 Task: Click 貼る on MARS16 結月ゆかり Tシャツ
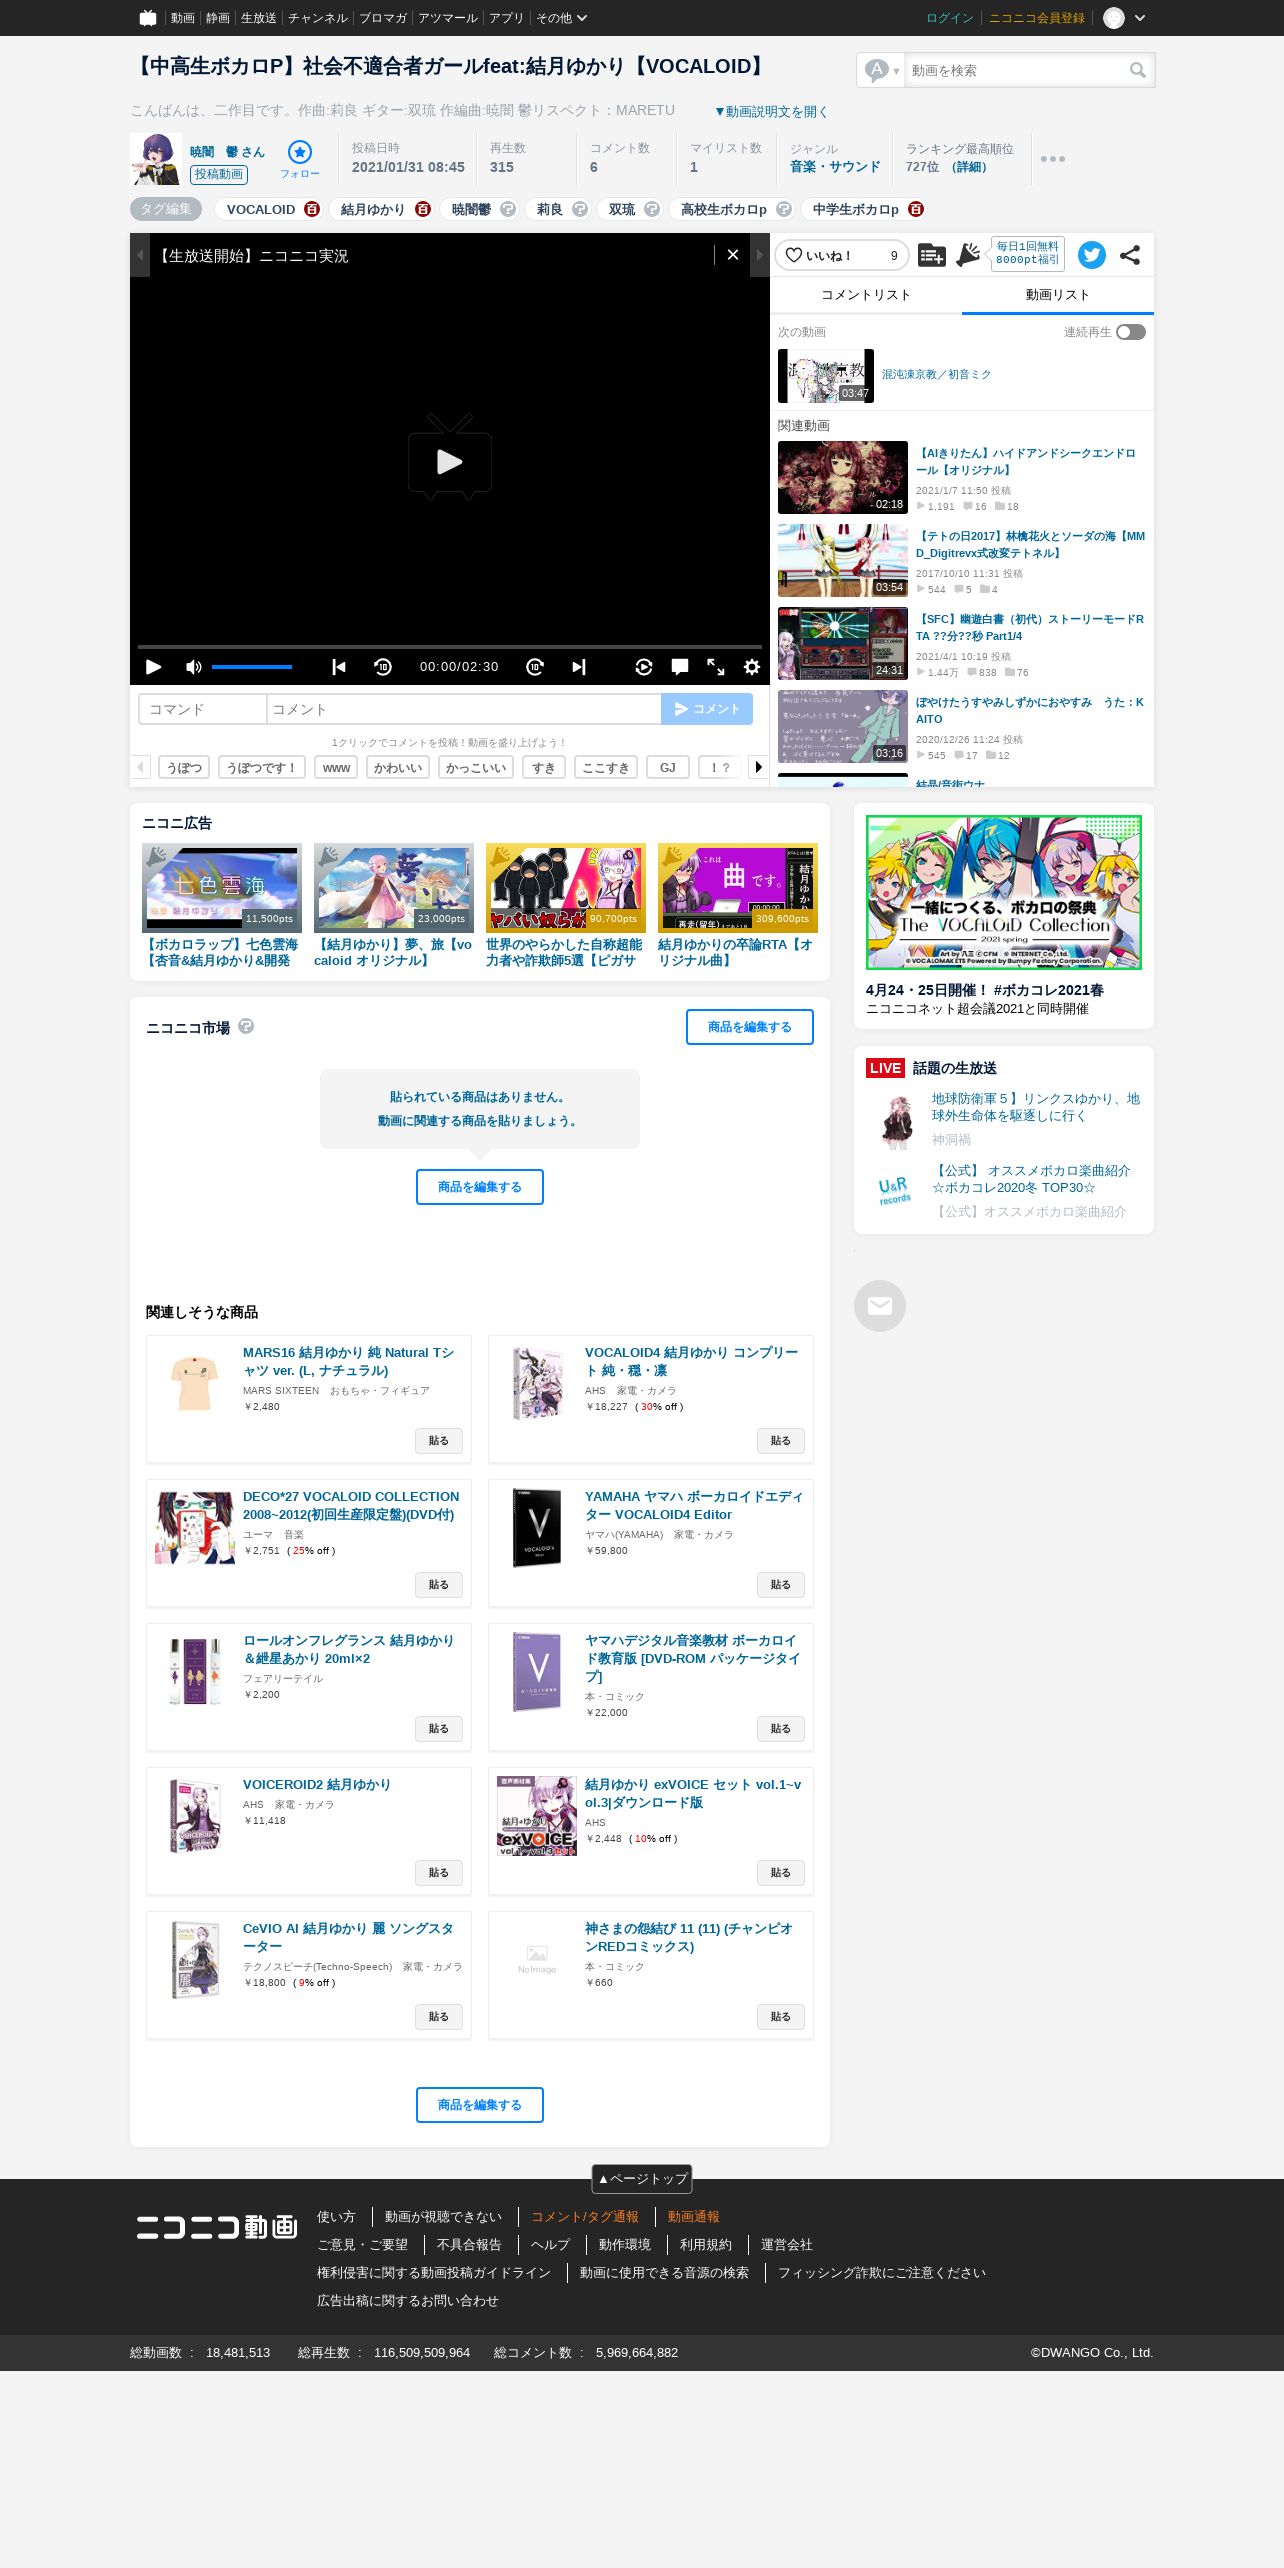point(439,1441)
